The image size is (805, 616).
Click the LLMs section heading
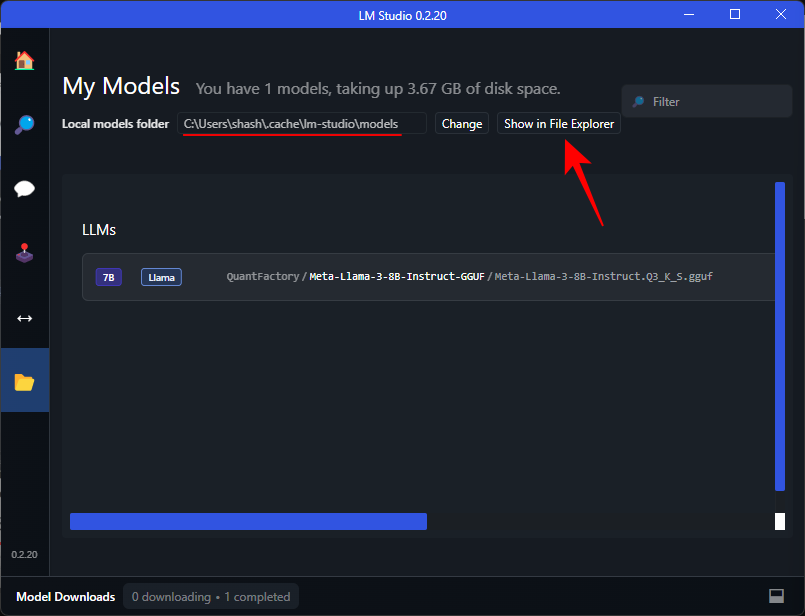99,229
